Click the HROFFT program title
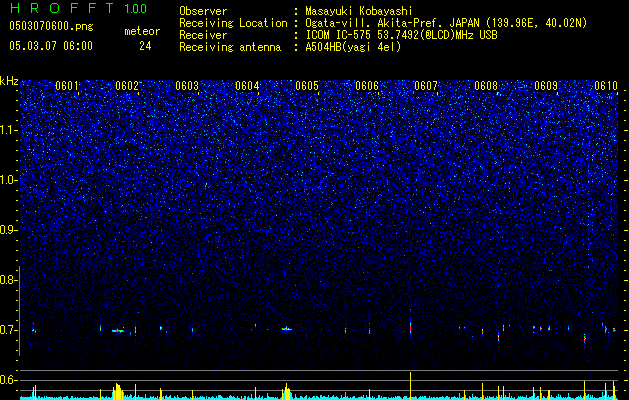Image resolution: width=629 pixels, height=400 pixels. (63, 8)
